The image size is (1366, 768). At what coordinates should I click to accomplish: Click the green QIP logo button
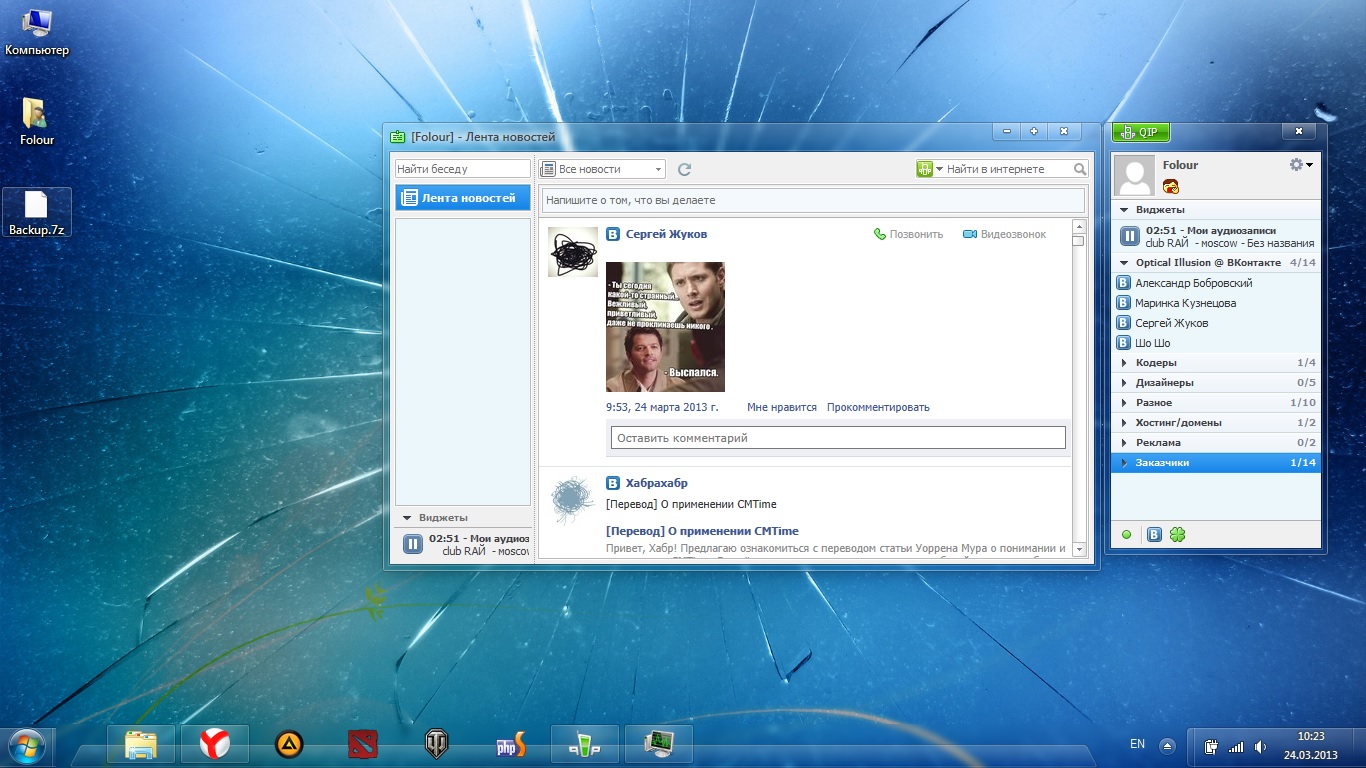1141,132
